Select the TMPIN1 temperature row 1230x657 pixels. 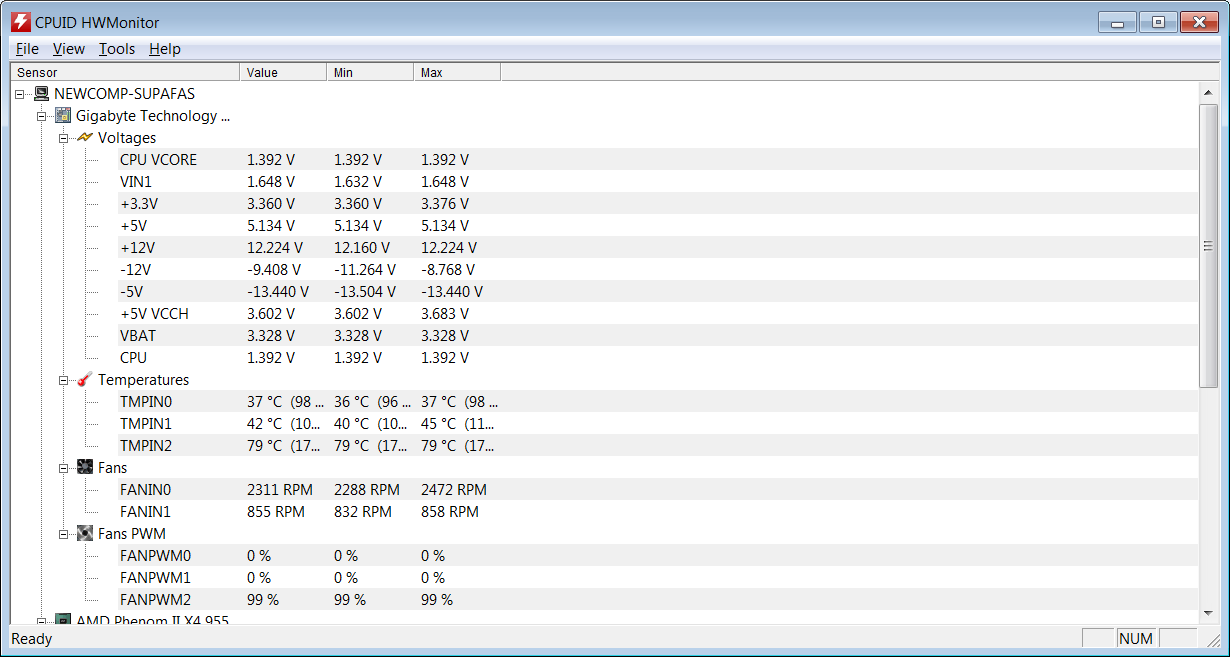click(658, 424)
